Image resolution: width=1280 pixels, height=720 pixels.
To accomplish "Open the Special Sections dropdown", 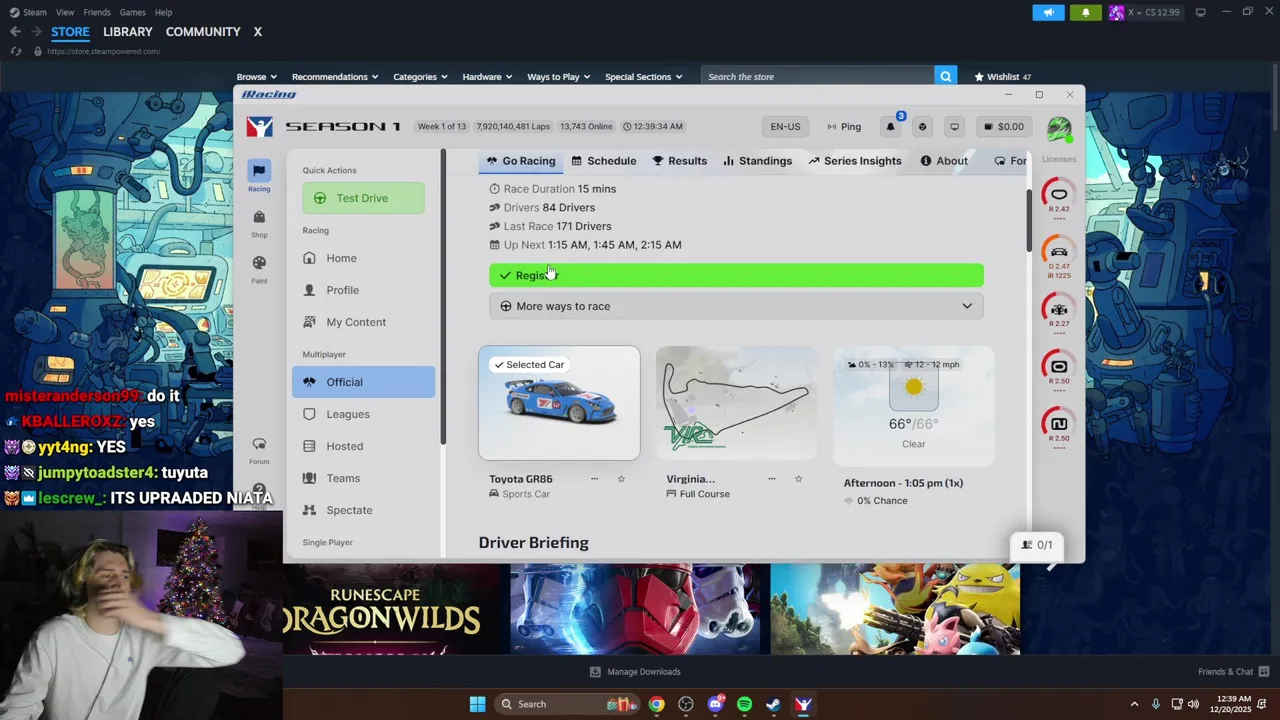I will point(643,77).
